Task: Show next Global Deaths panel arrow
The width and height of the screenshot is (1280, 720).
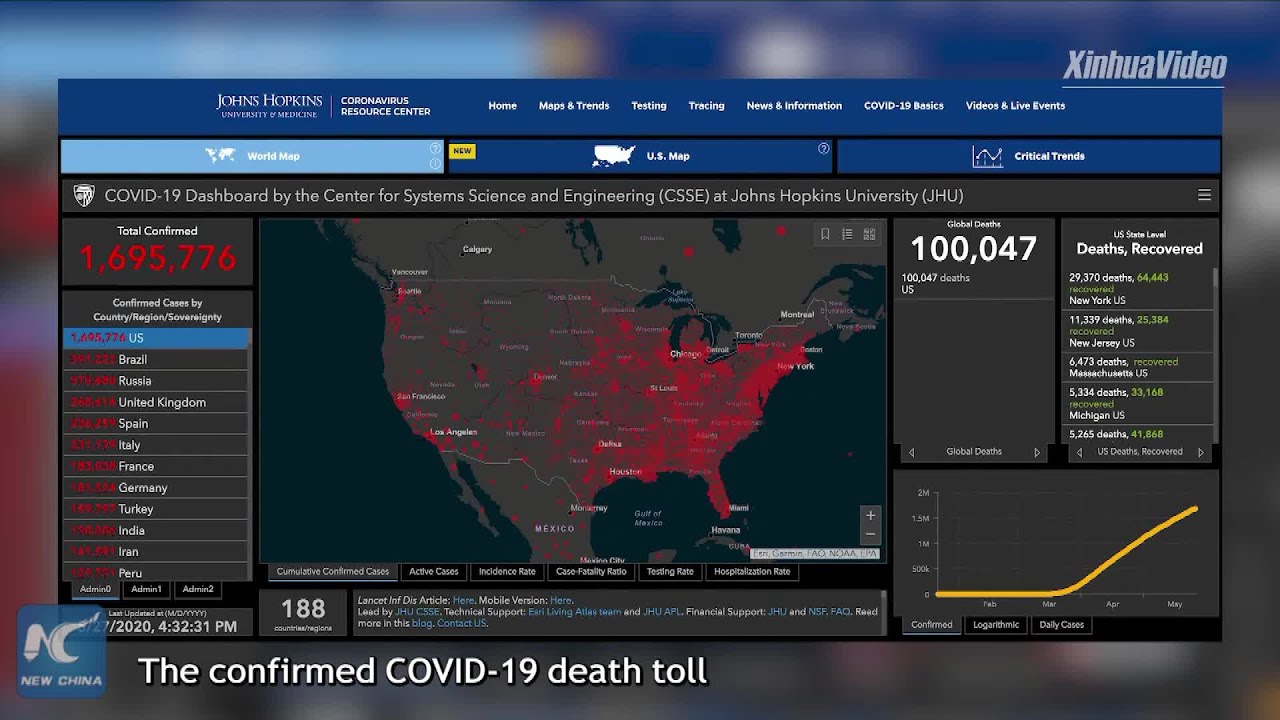Action: pyautogui.click(x=1037, y=452)
